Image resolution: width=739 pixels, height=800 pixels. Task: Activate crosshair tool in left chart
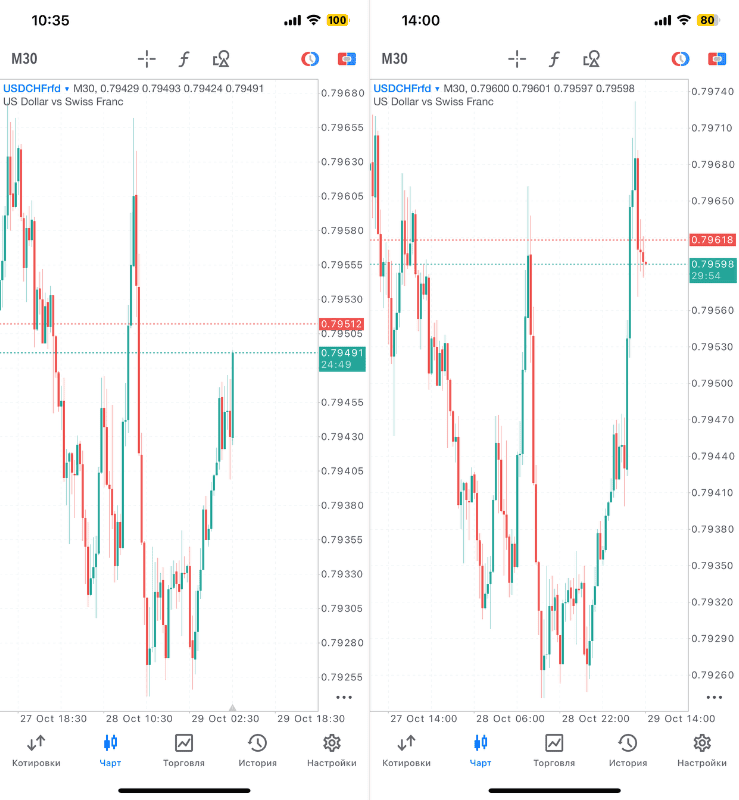tap(147, 59)
